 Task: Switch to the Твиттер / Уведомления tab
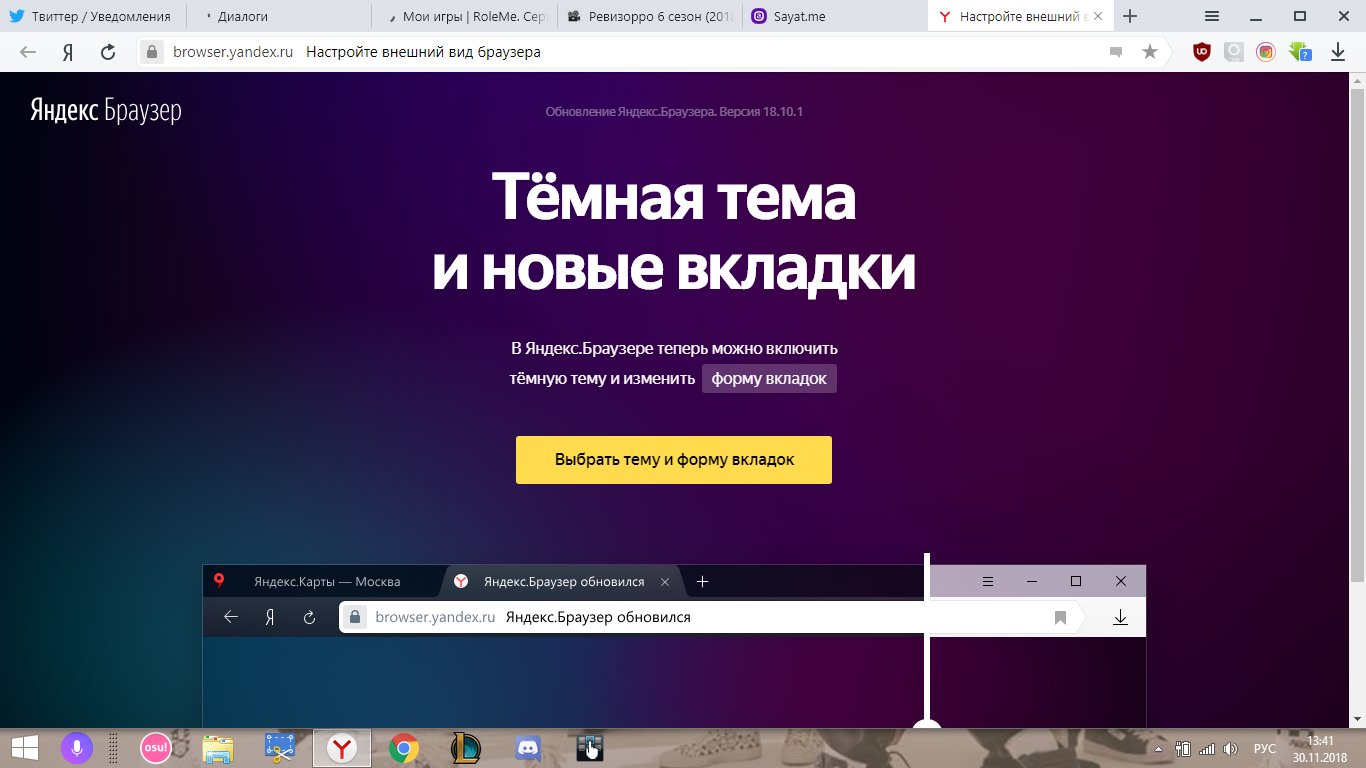[93, 17]
